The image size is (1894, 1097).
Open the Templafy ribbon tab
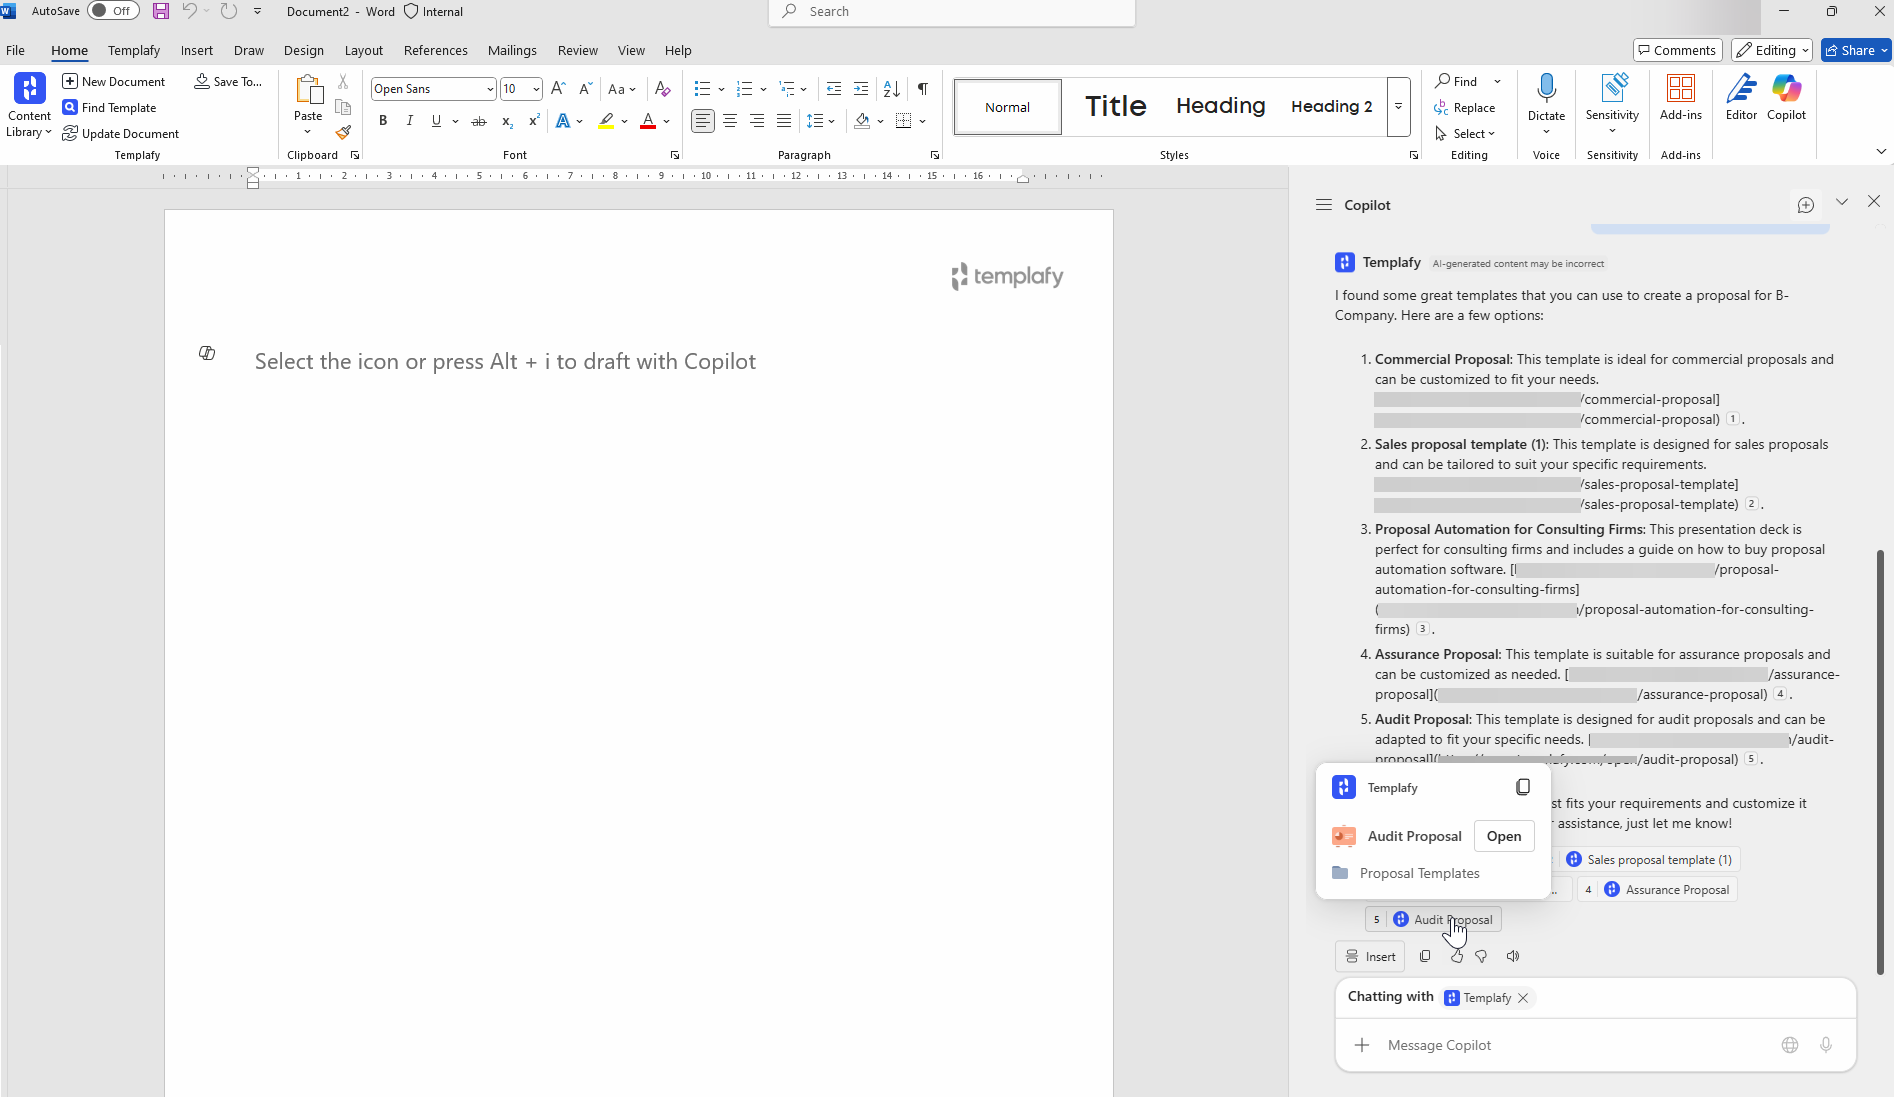pos(134,50)
